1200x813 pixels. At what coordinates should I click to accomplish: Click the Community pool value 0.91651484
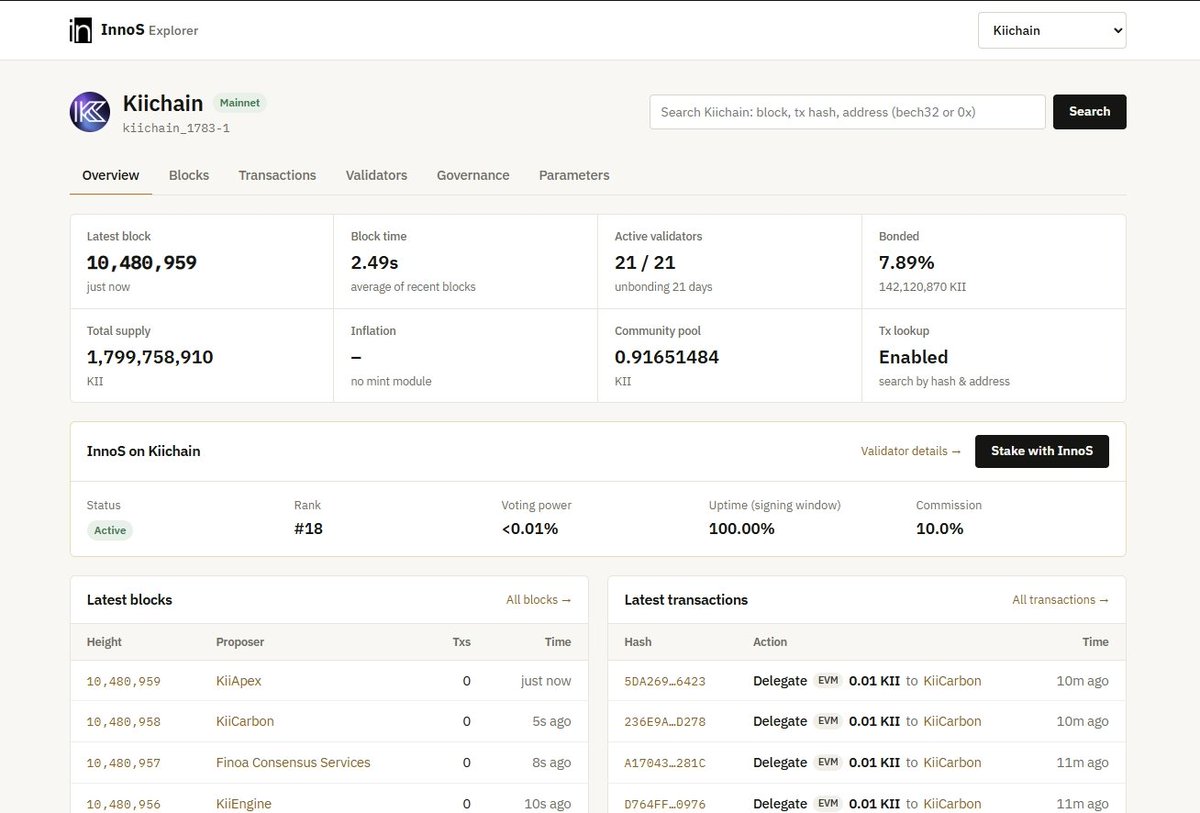[x=667, y=357]
